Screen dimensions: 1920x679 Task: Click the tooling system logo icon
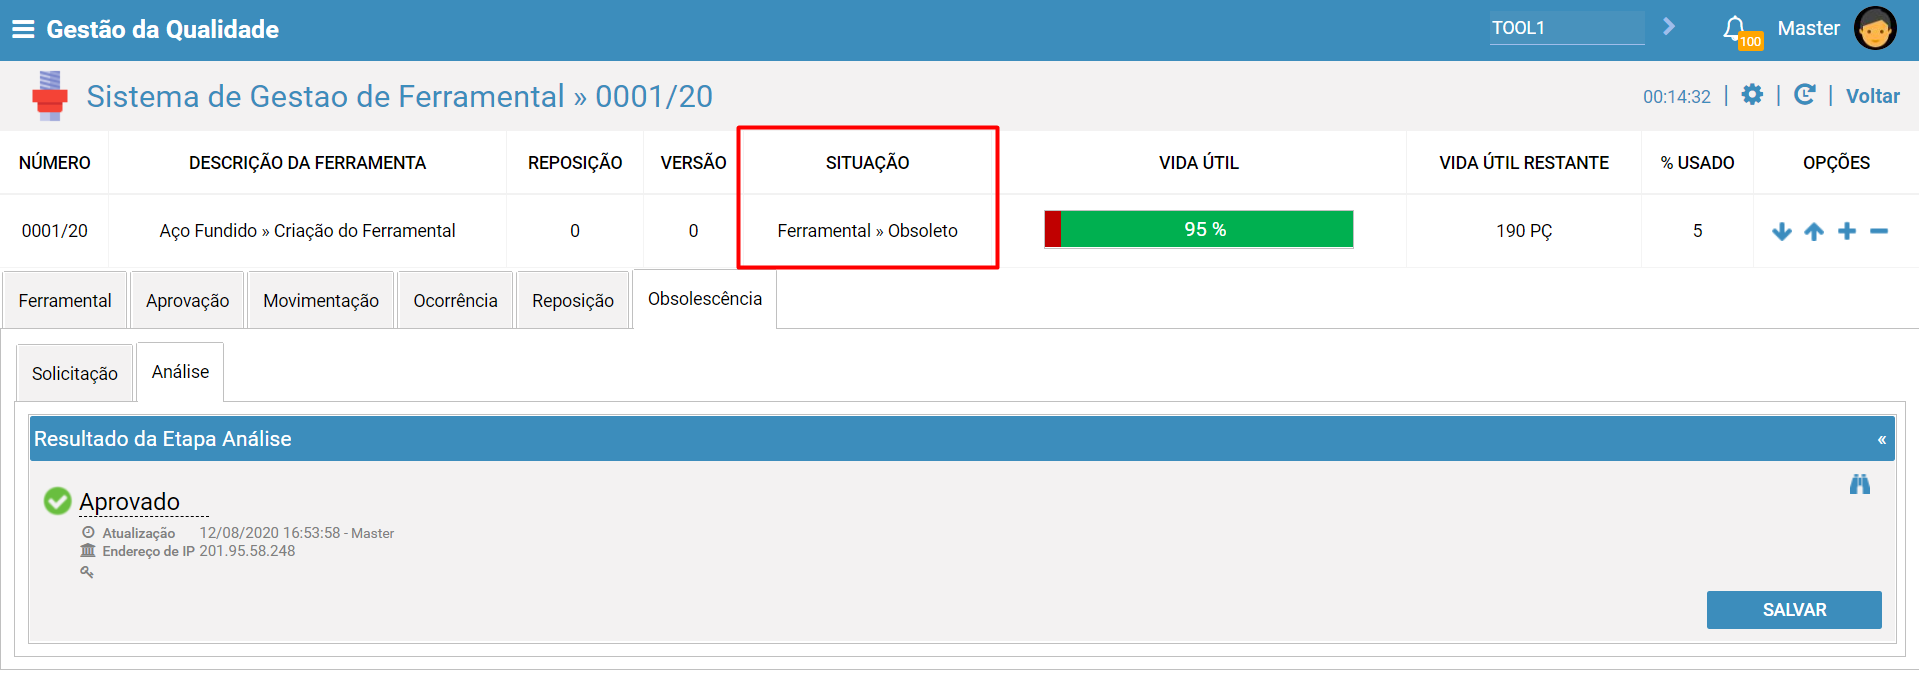[x=49, y=96]
